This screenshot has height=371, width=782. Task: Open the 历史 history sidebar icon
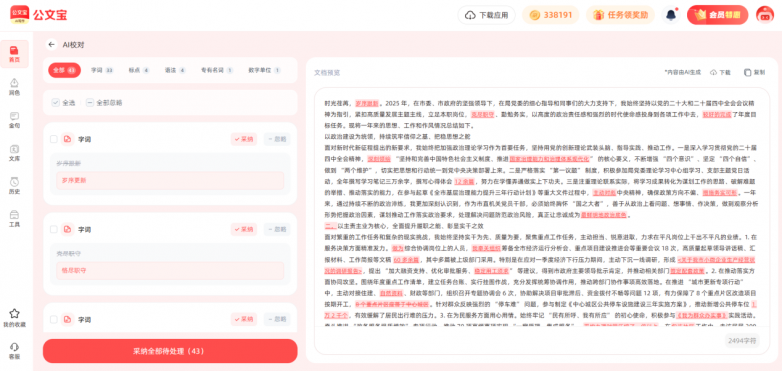[x=14, y=186]
